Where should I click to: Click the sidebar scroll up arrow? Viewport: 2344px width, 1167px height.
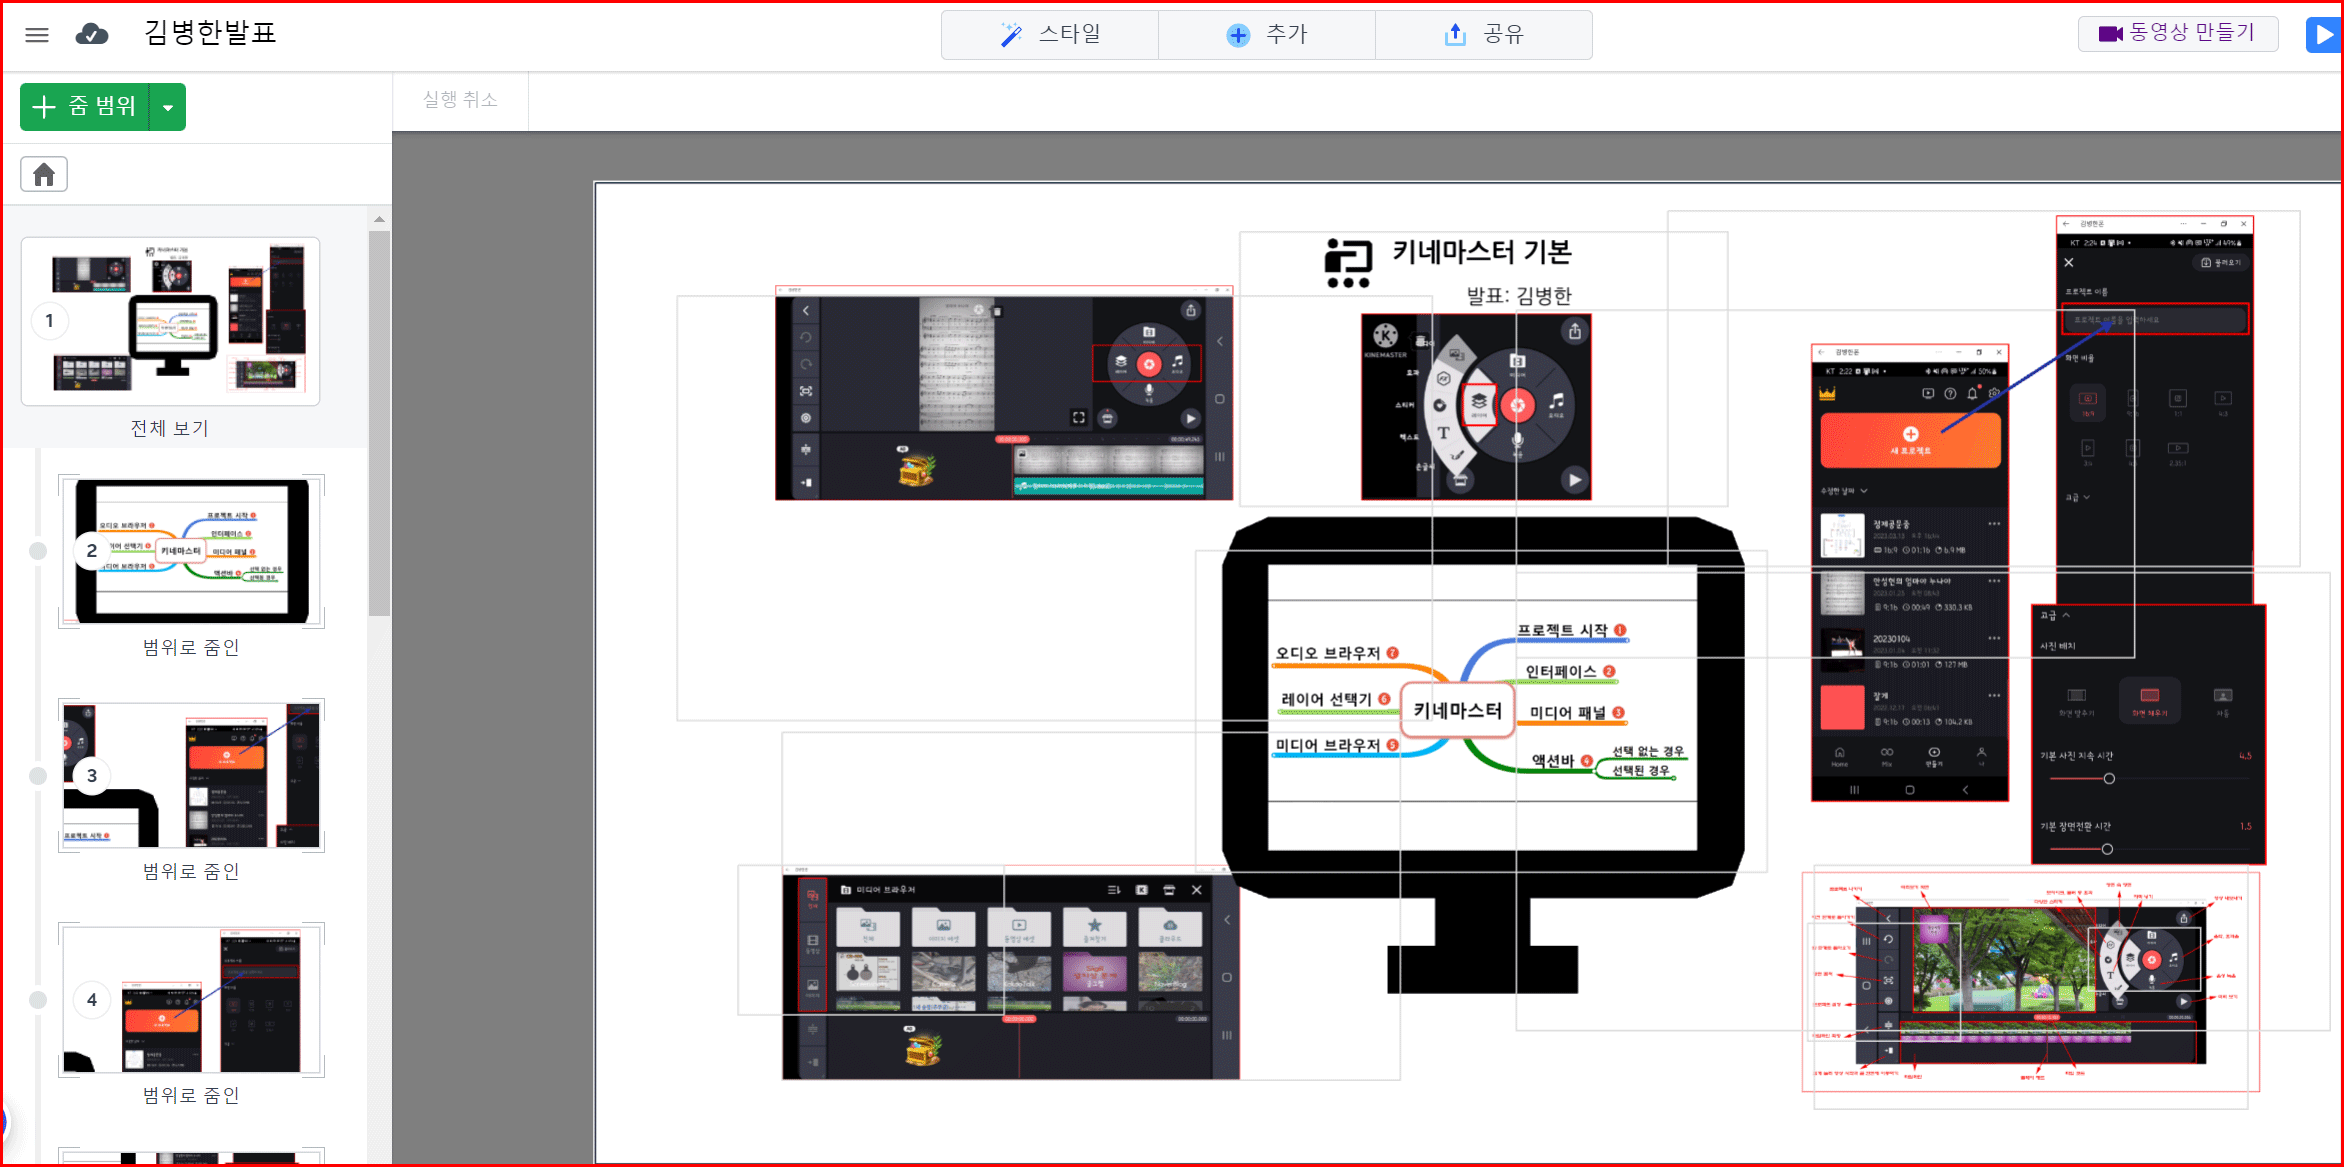379,220
